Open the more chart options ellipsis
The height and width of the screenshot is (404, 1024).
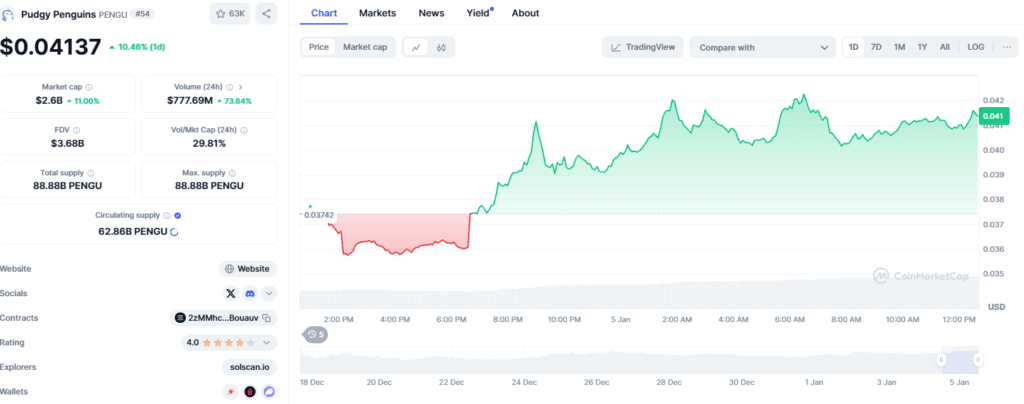(1006, 47)
